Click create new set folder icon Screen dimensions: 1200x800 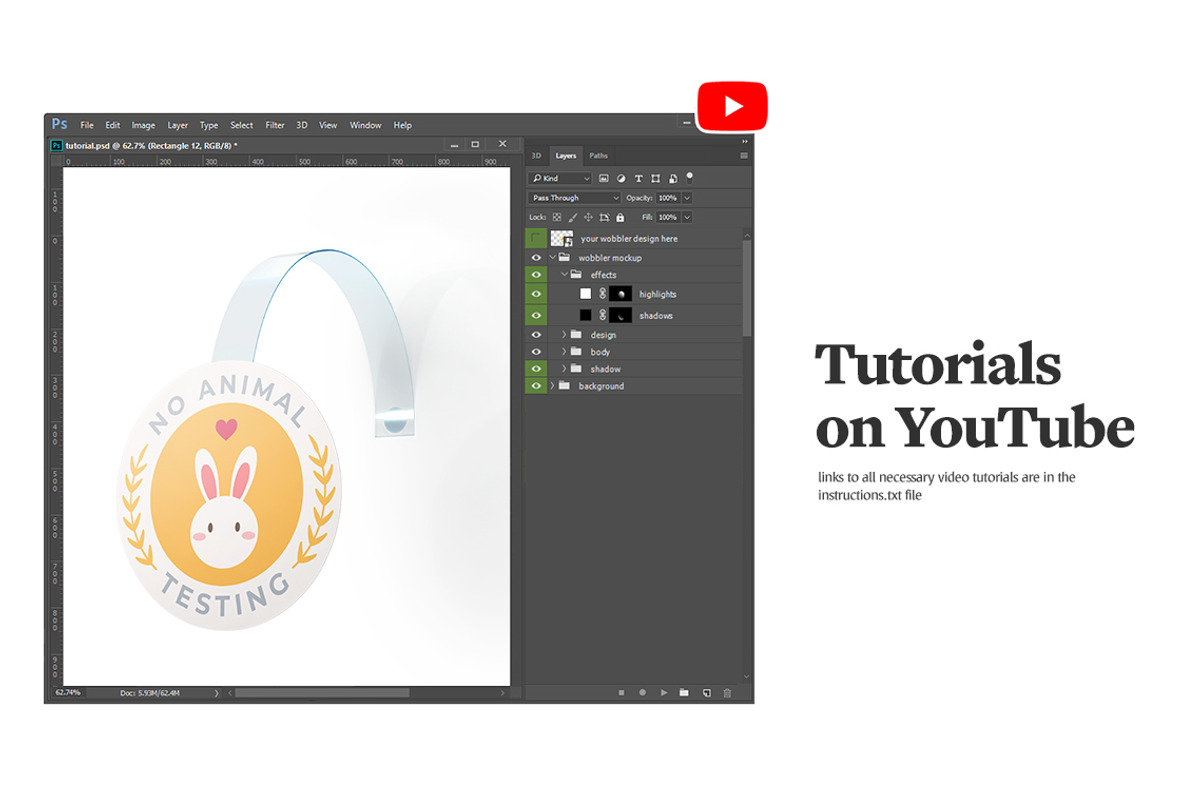click(684, 692)
